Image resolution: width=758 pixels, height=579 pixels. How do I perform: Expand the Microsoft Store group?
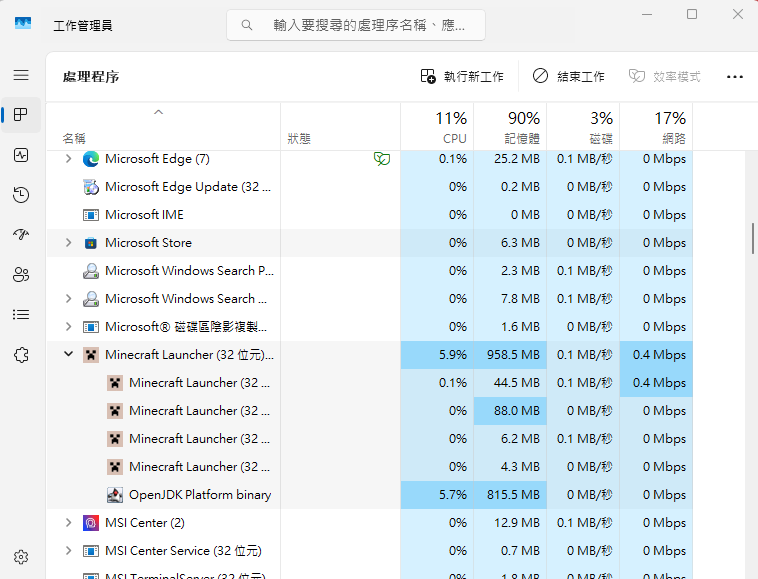pos(69,243)
